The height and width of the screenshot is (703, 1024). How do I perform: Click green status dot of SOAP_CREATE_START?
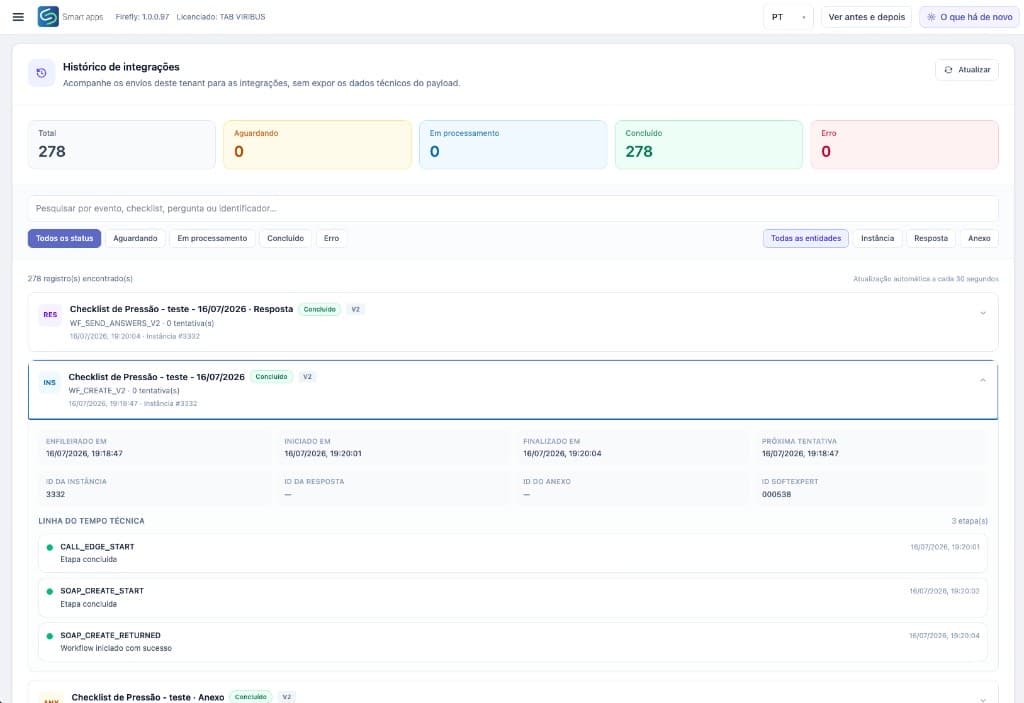point(50,591)
